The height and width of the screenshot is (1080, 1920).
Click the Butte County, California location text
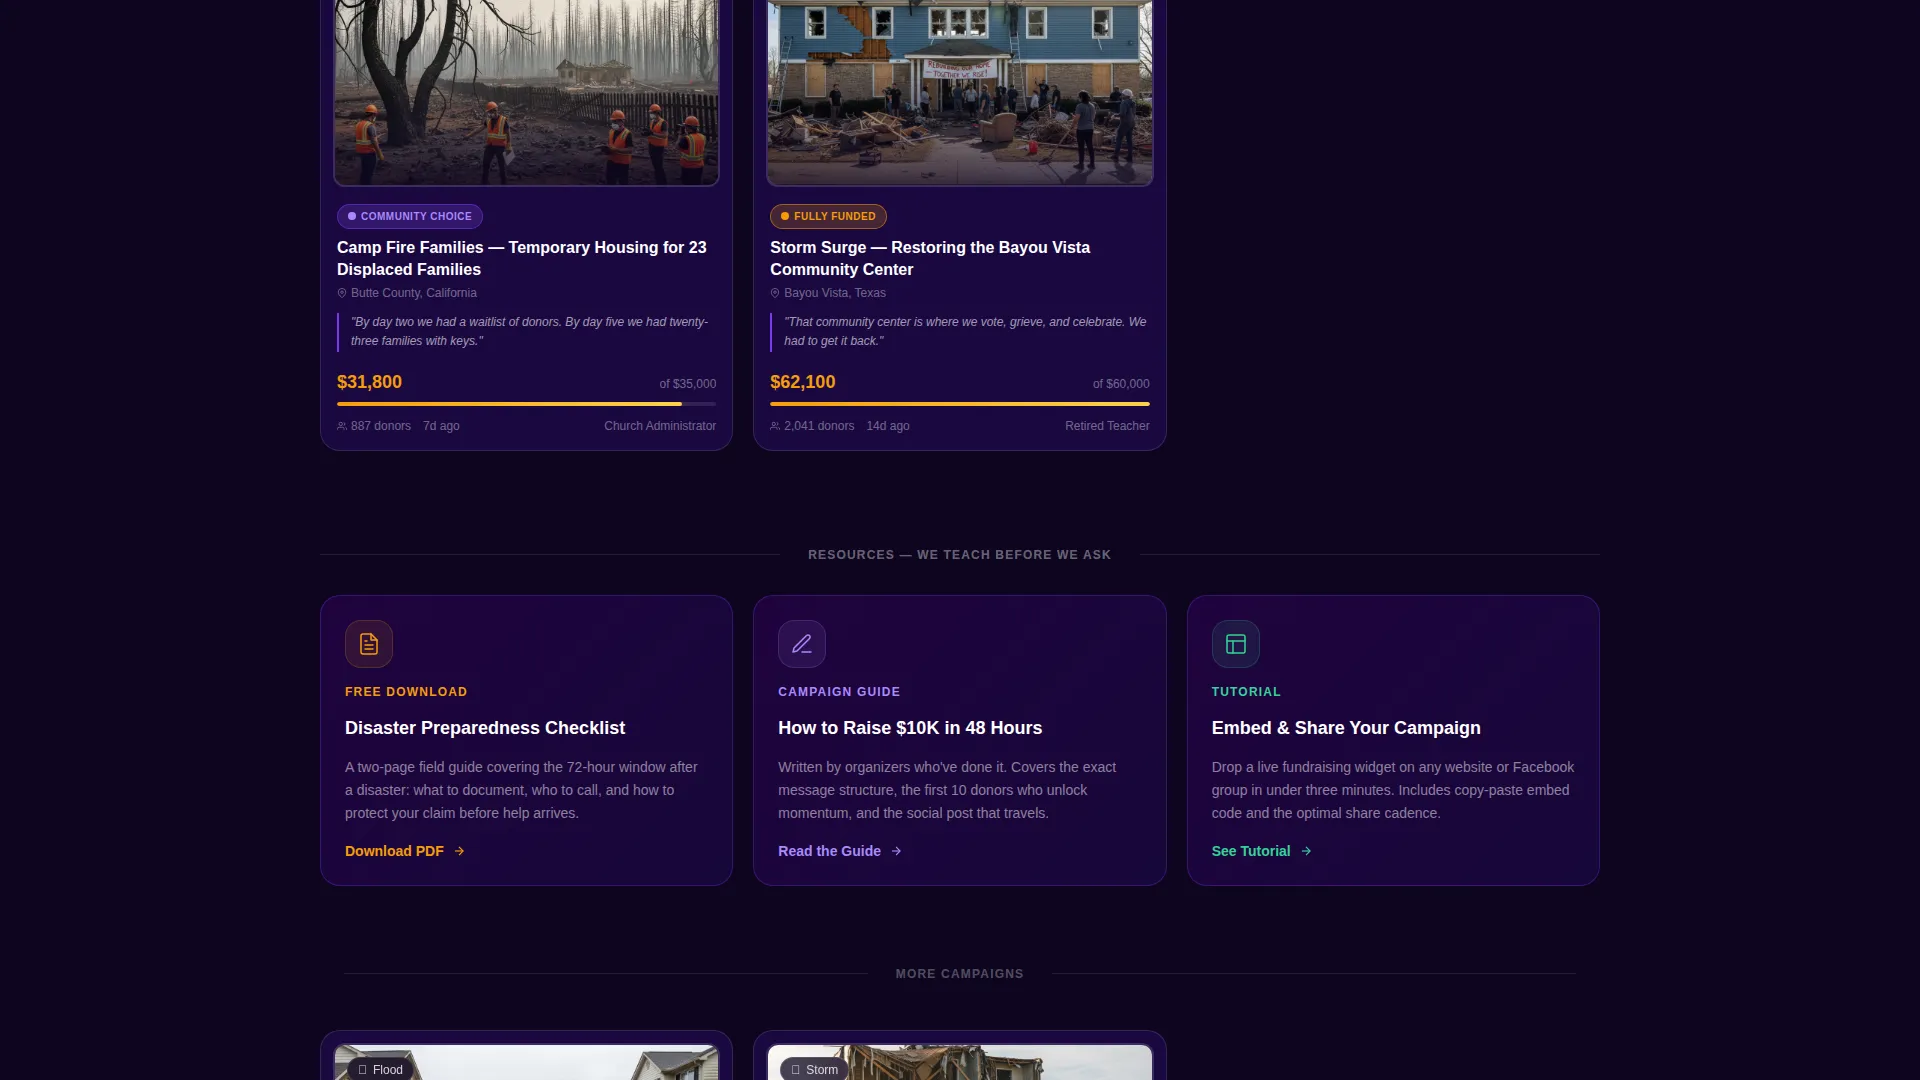coord(414,293)
